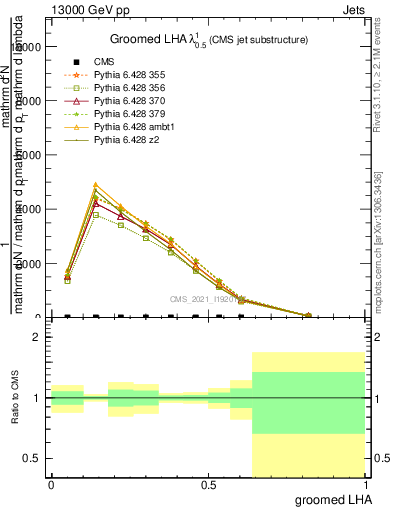The height and width of the screenshot is (512, 393).
Task: Click x-axis tick label '0.5'
Action: 208,485
